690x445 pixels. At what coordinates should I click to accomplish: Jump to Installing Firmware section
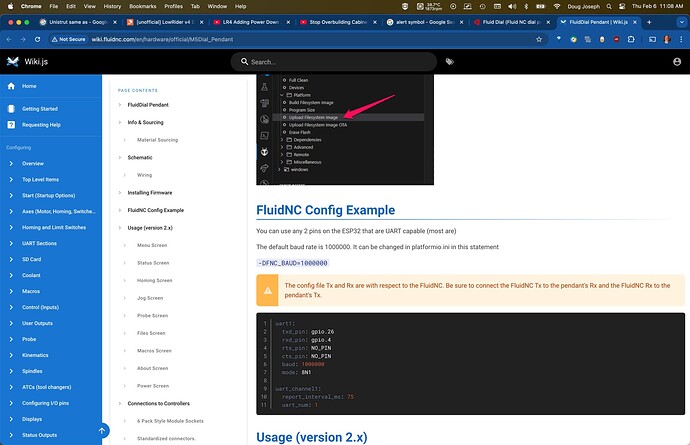tap(150, 193)
